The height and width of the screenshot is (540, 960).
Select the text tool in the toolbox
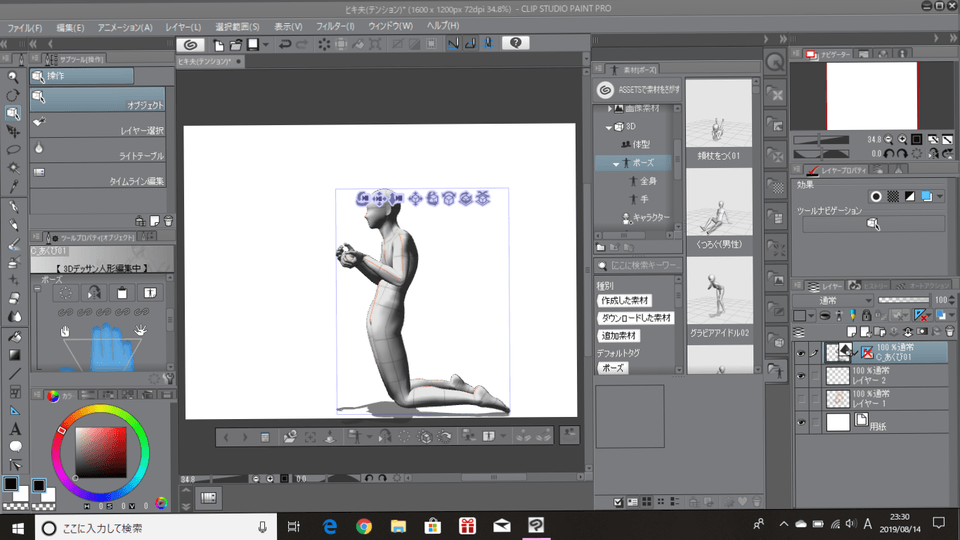(x=14, y=428)
